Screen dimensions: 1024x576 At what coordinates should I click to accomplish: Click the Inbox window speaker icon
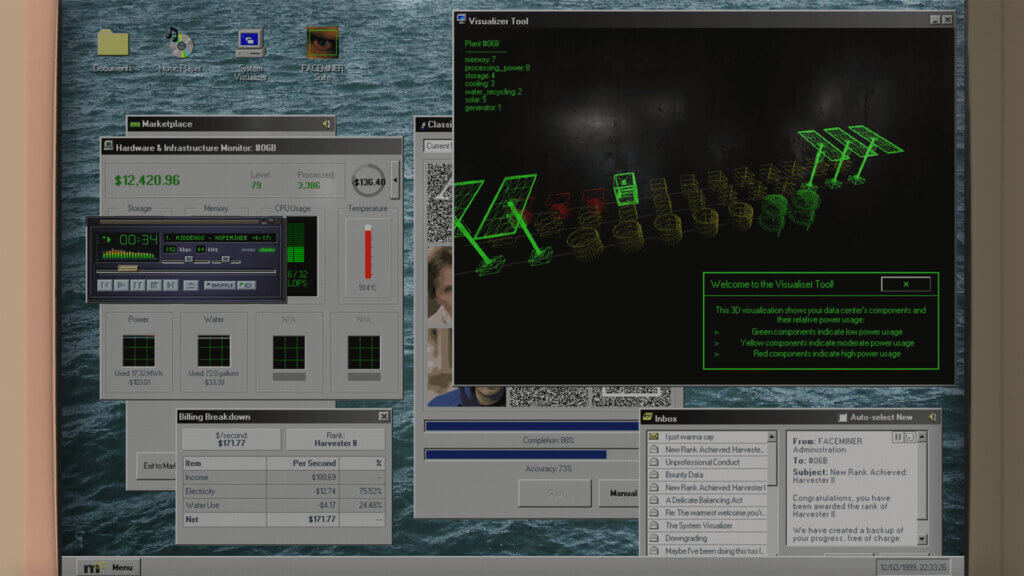pos(931,417)
